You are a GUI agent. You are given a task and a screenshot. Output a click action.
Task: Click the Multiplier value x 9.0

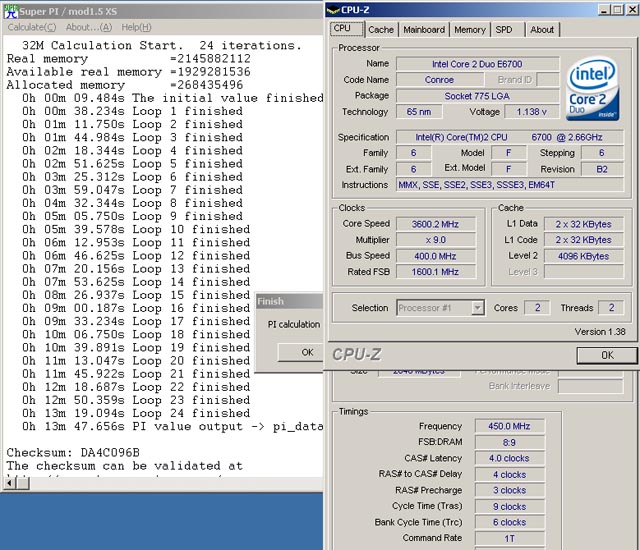[436, 240]
